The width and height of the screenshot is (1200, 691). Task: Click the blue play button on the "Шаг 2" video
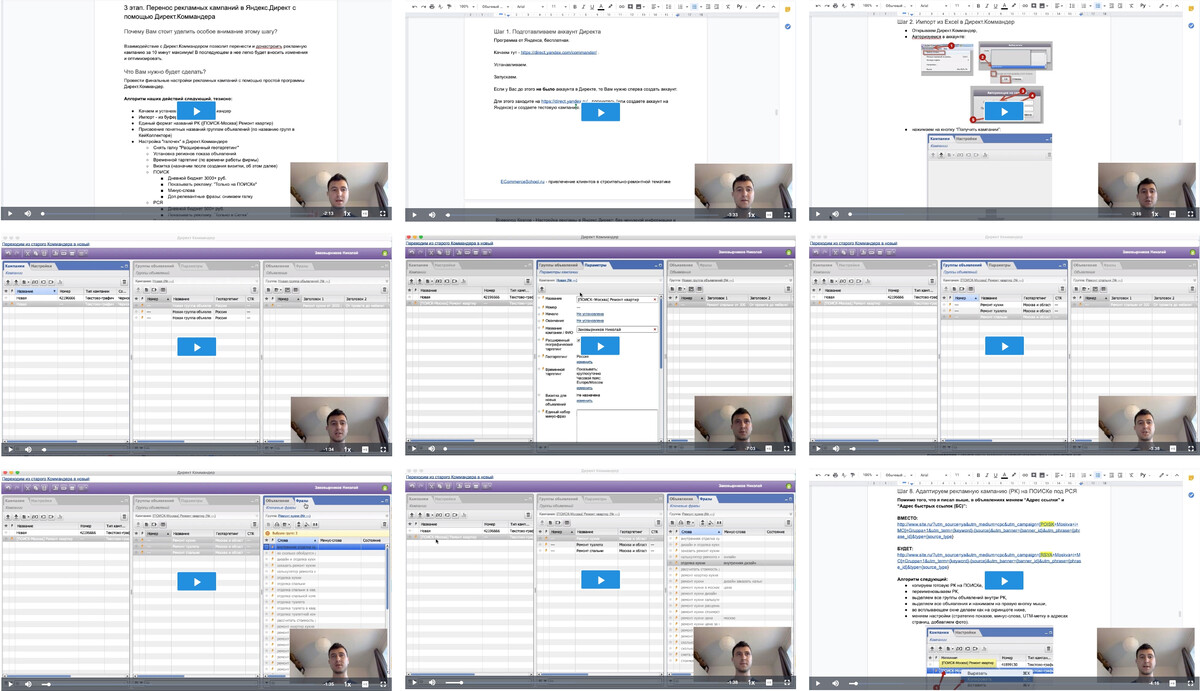point(1005,111)
